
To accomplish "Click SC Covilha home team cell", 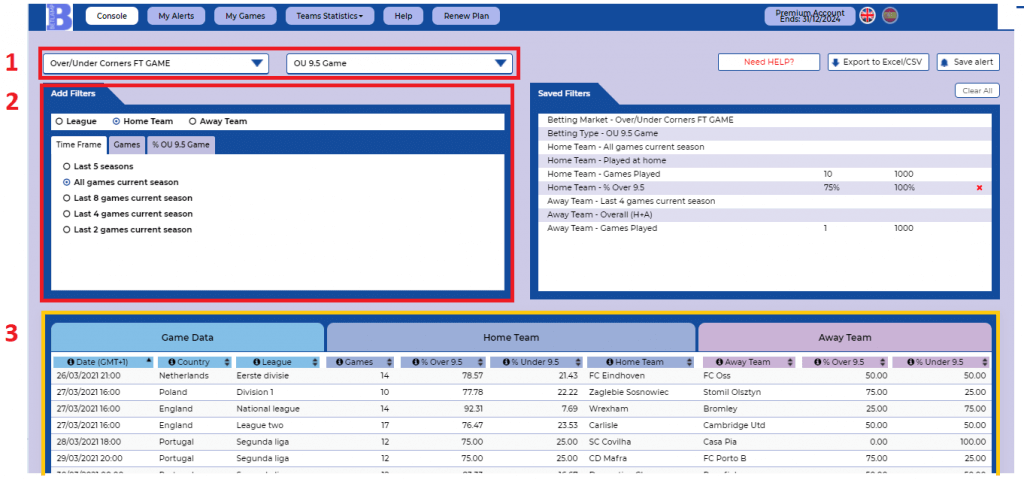I will pyautogui.click(x=613, y=442).
